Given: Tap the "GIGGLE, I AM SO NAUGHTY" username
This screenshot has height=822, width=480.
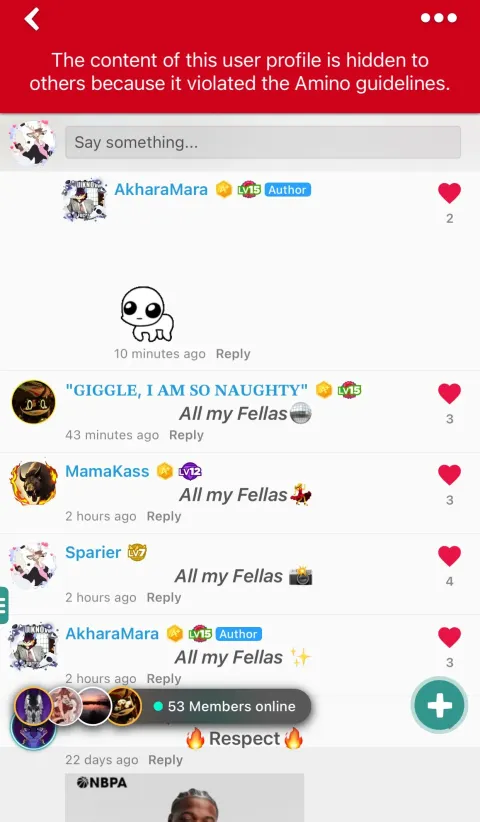Looking at the screenshot, I should [x=186, y=390].
